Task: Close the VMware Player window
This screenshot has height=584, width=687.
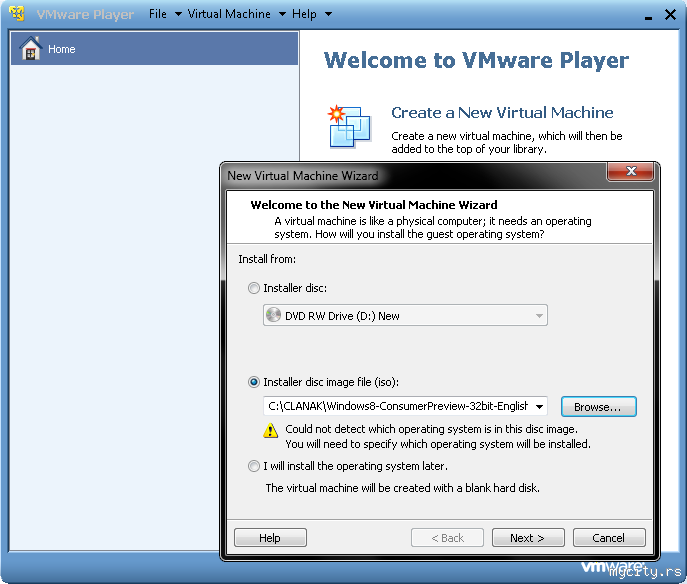Action: [x=670, y=14]
